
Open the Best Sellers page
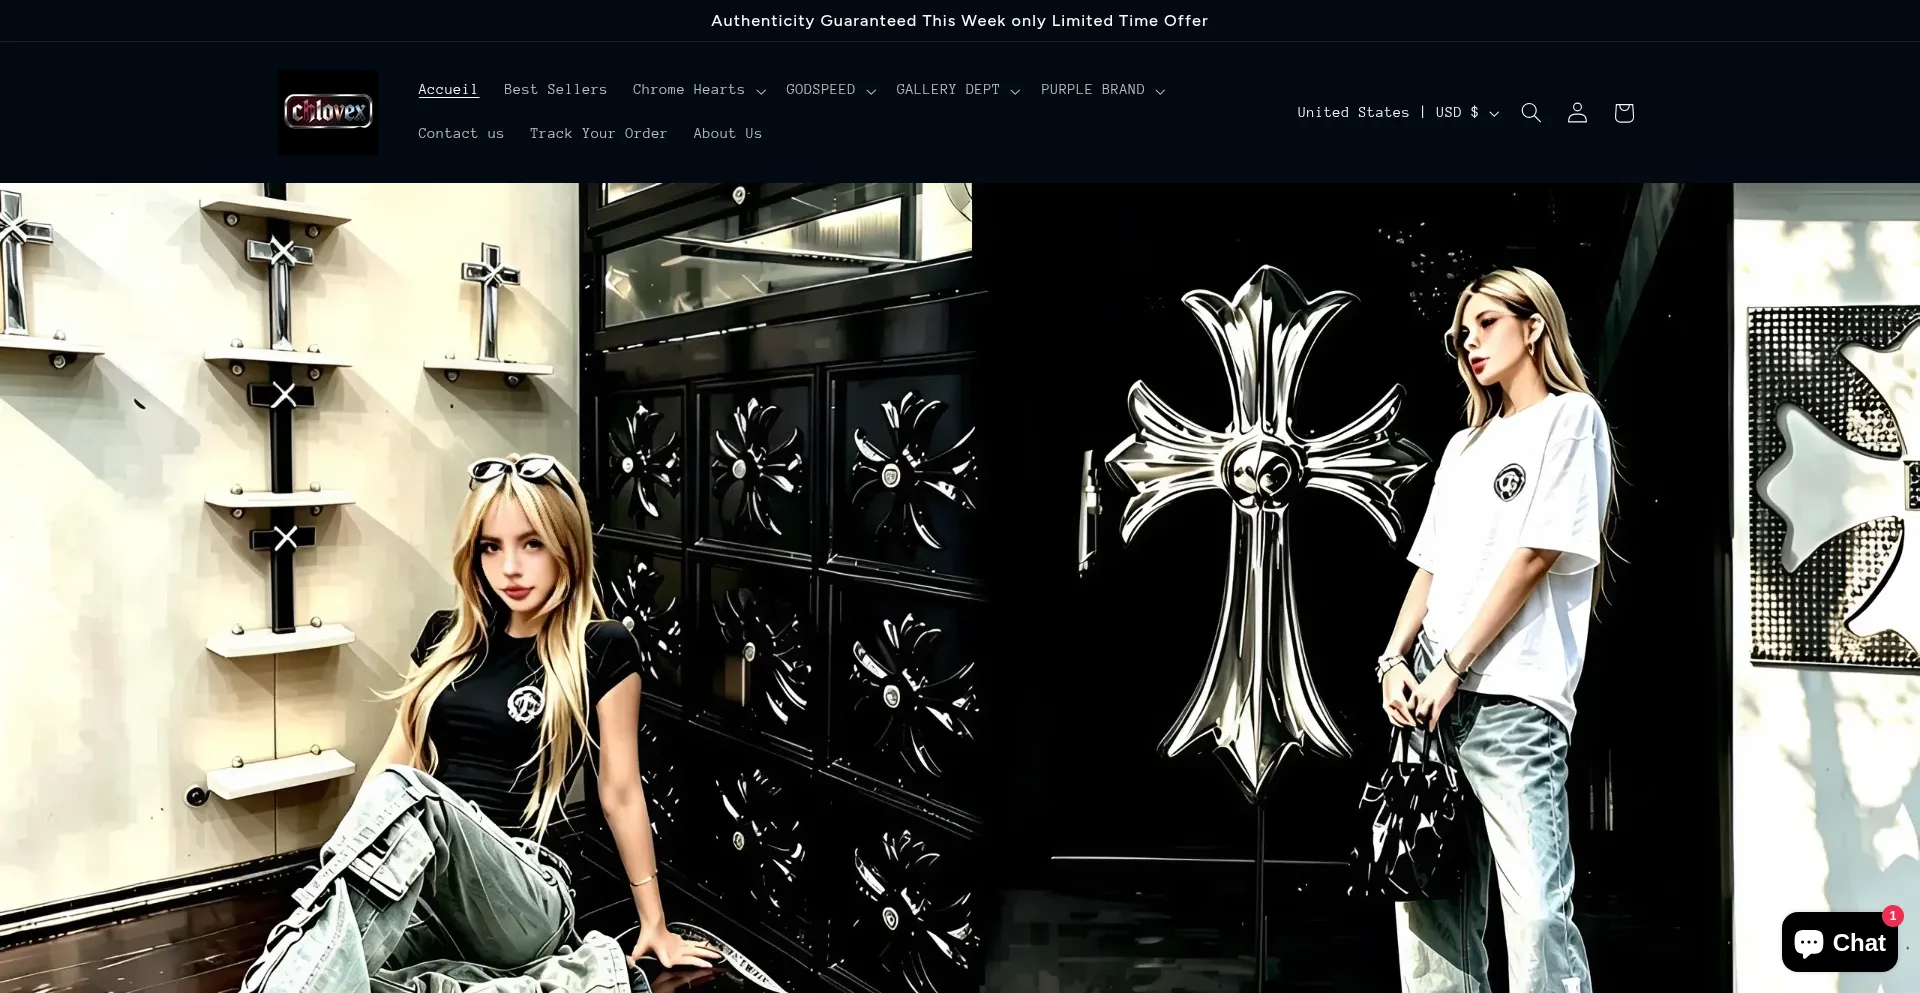555,90
